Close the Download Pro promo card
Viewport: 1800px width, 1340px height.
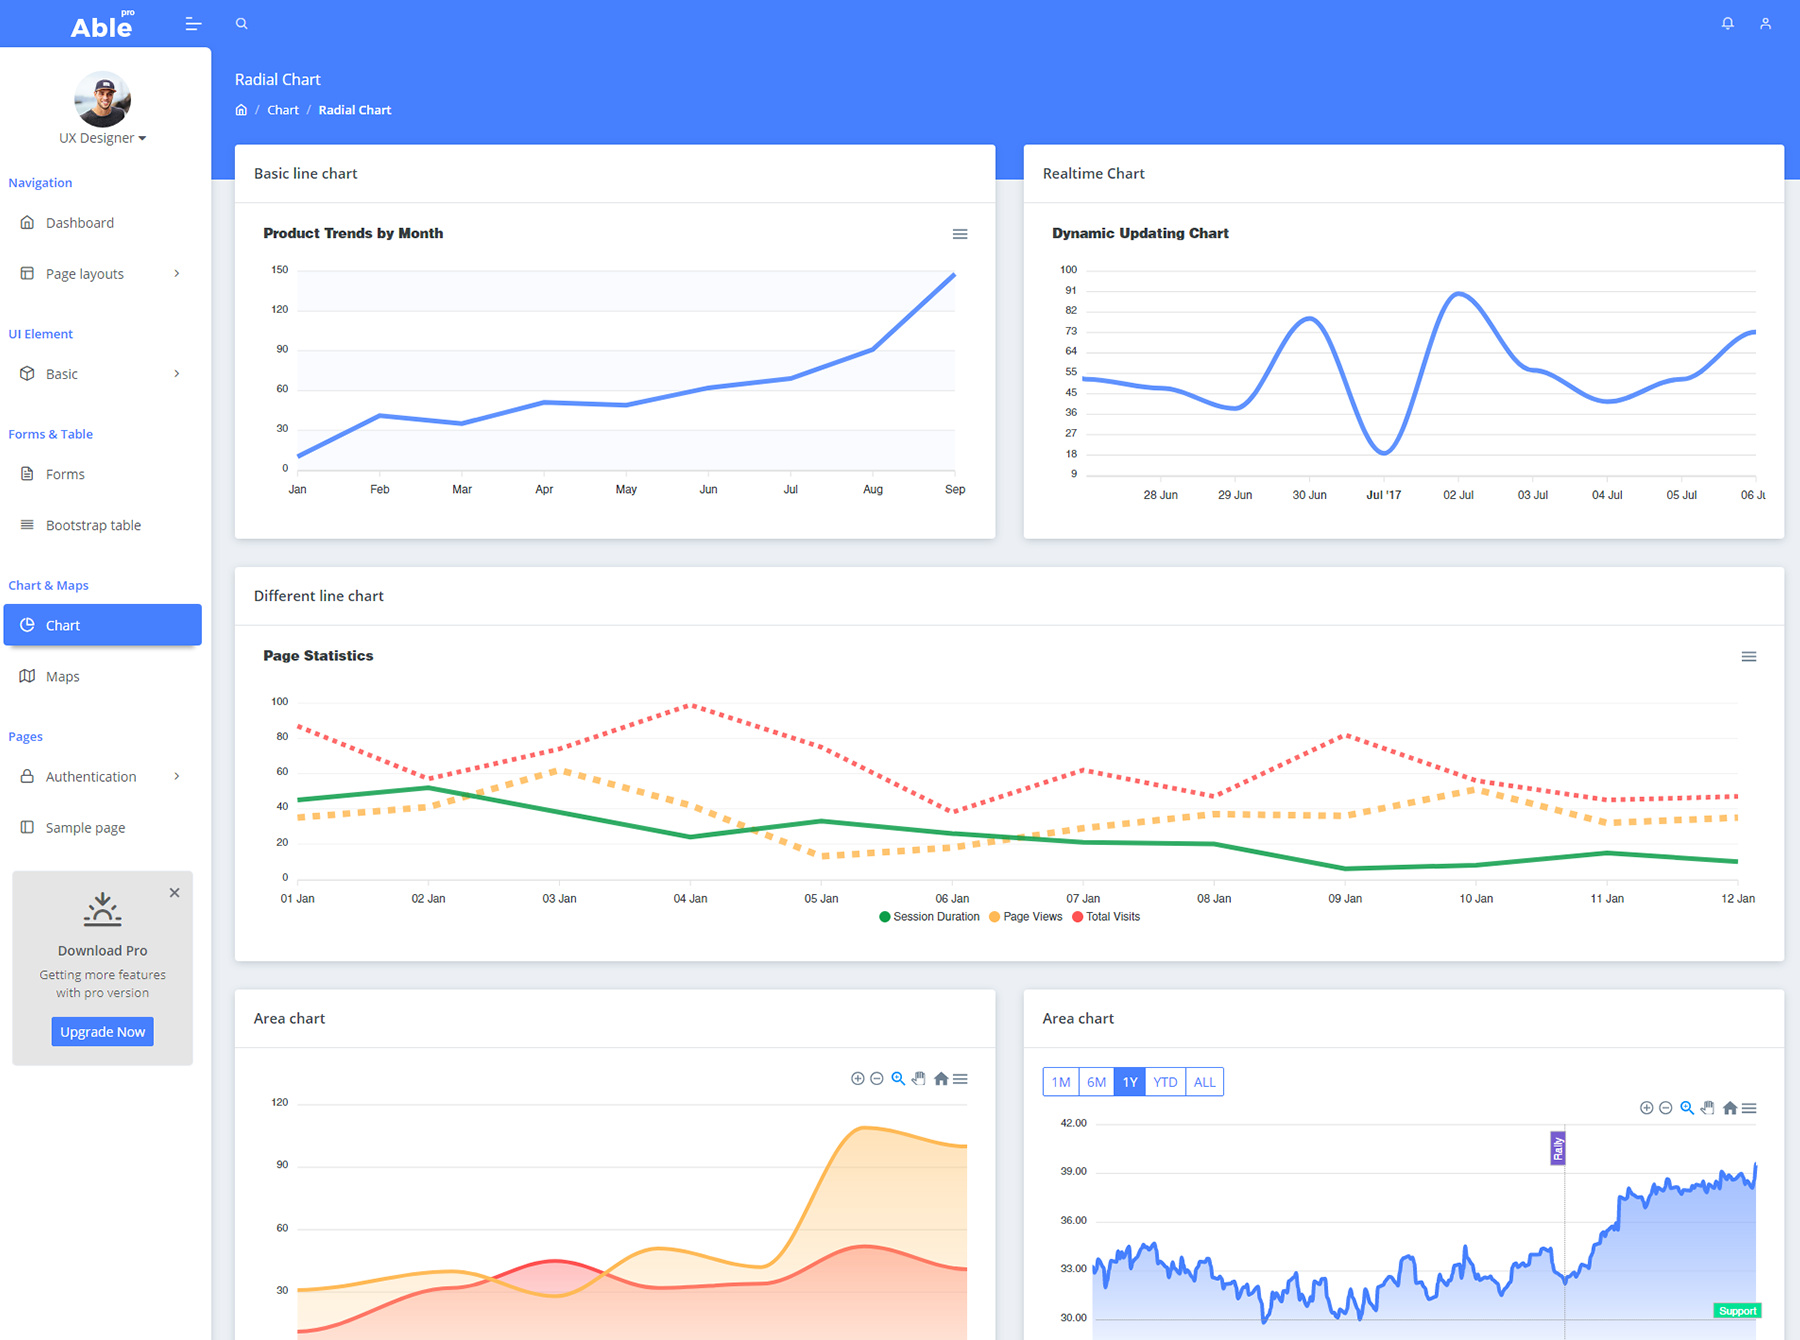pyautogui.click(x=174, y=893)
